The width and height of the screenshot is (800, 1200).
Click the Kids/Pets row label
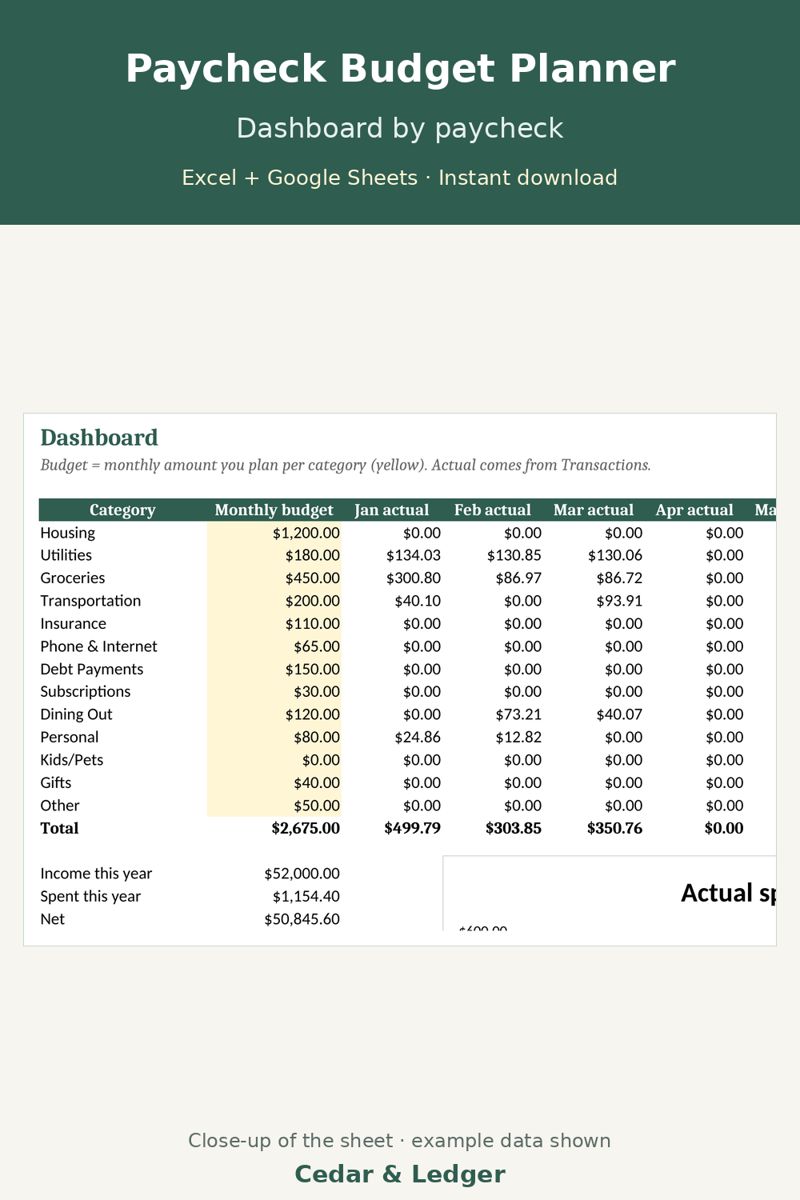tap(72, 760)
